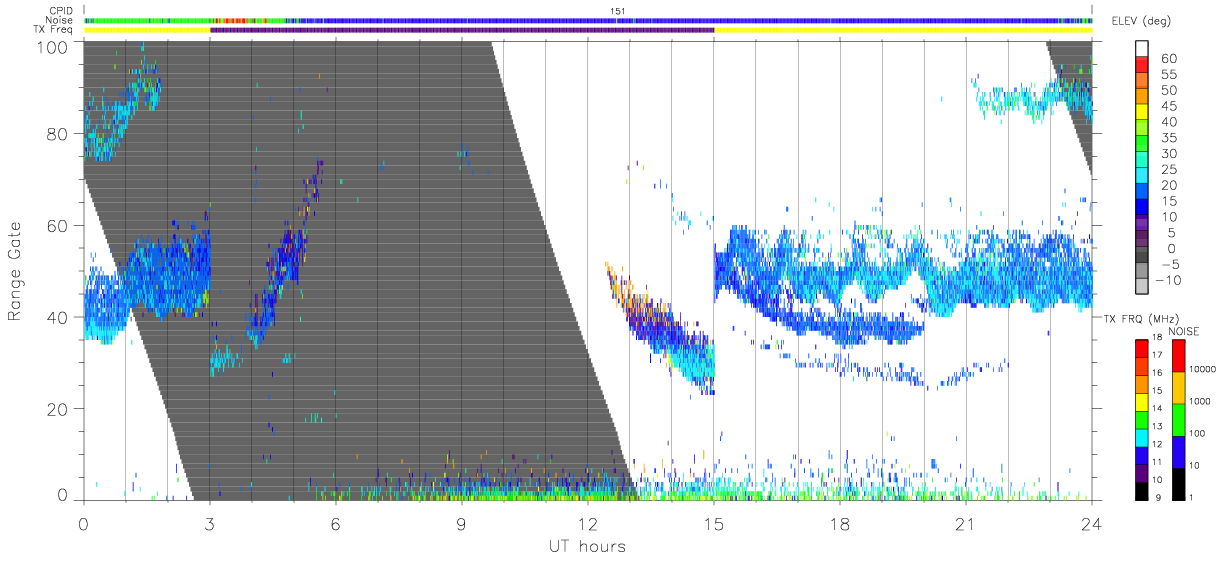Click the "21" tick on the UT hours axis
The image size is (1228, 567).
965,525
